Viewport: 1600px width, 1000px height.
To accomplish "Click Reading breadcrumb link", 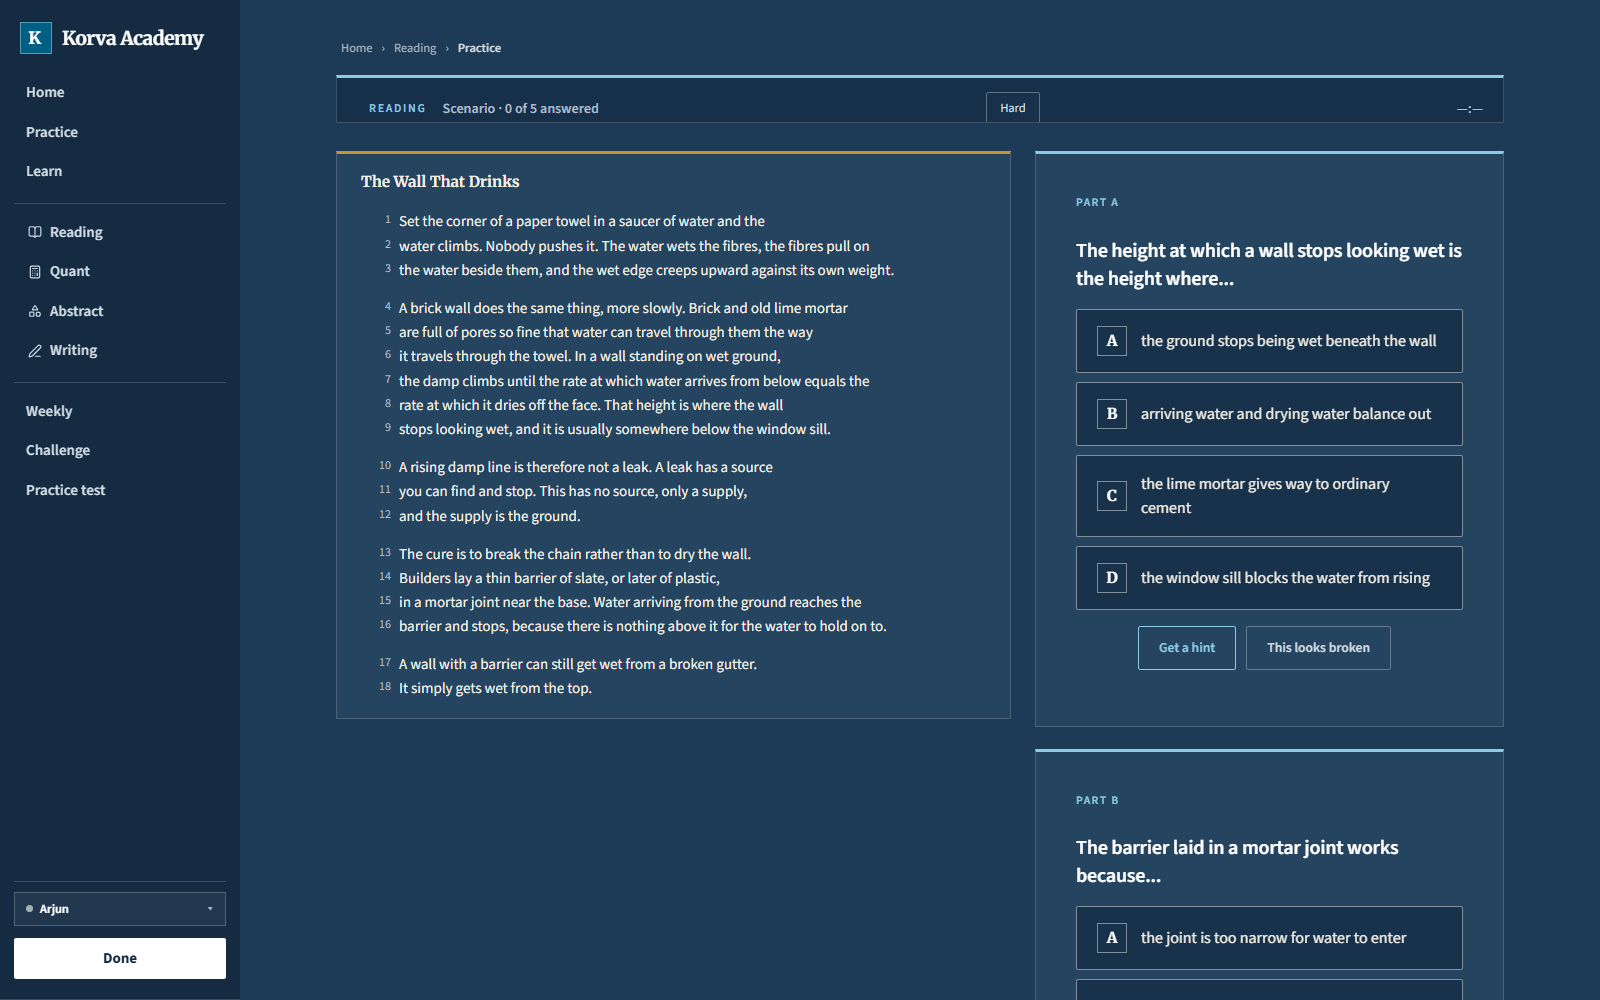I will pos(415,48).
